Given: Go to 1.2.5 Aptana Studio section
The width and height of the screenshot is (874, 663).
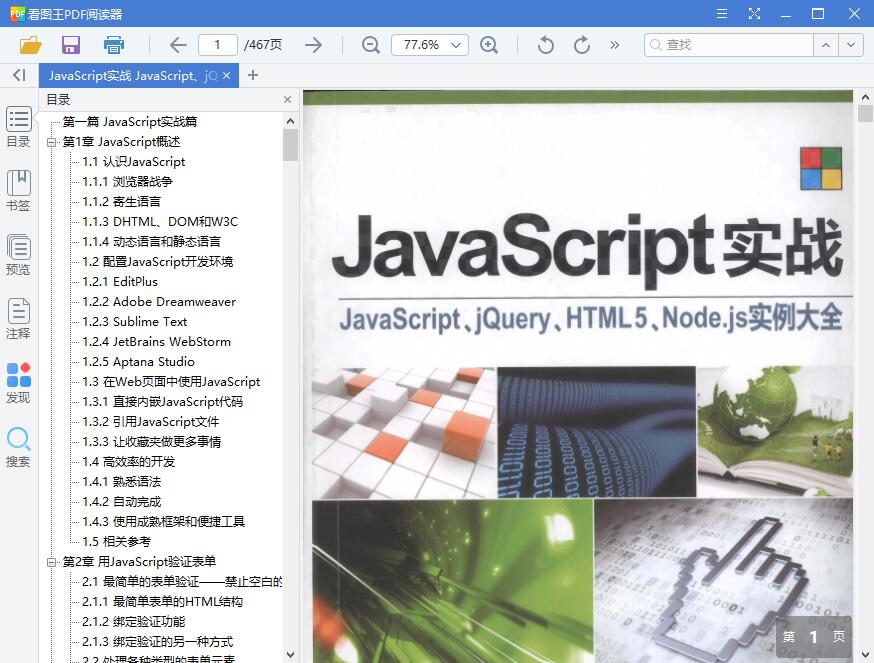Looking at the screenshot, I should [x=138, y=362].
